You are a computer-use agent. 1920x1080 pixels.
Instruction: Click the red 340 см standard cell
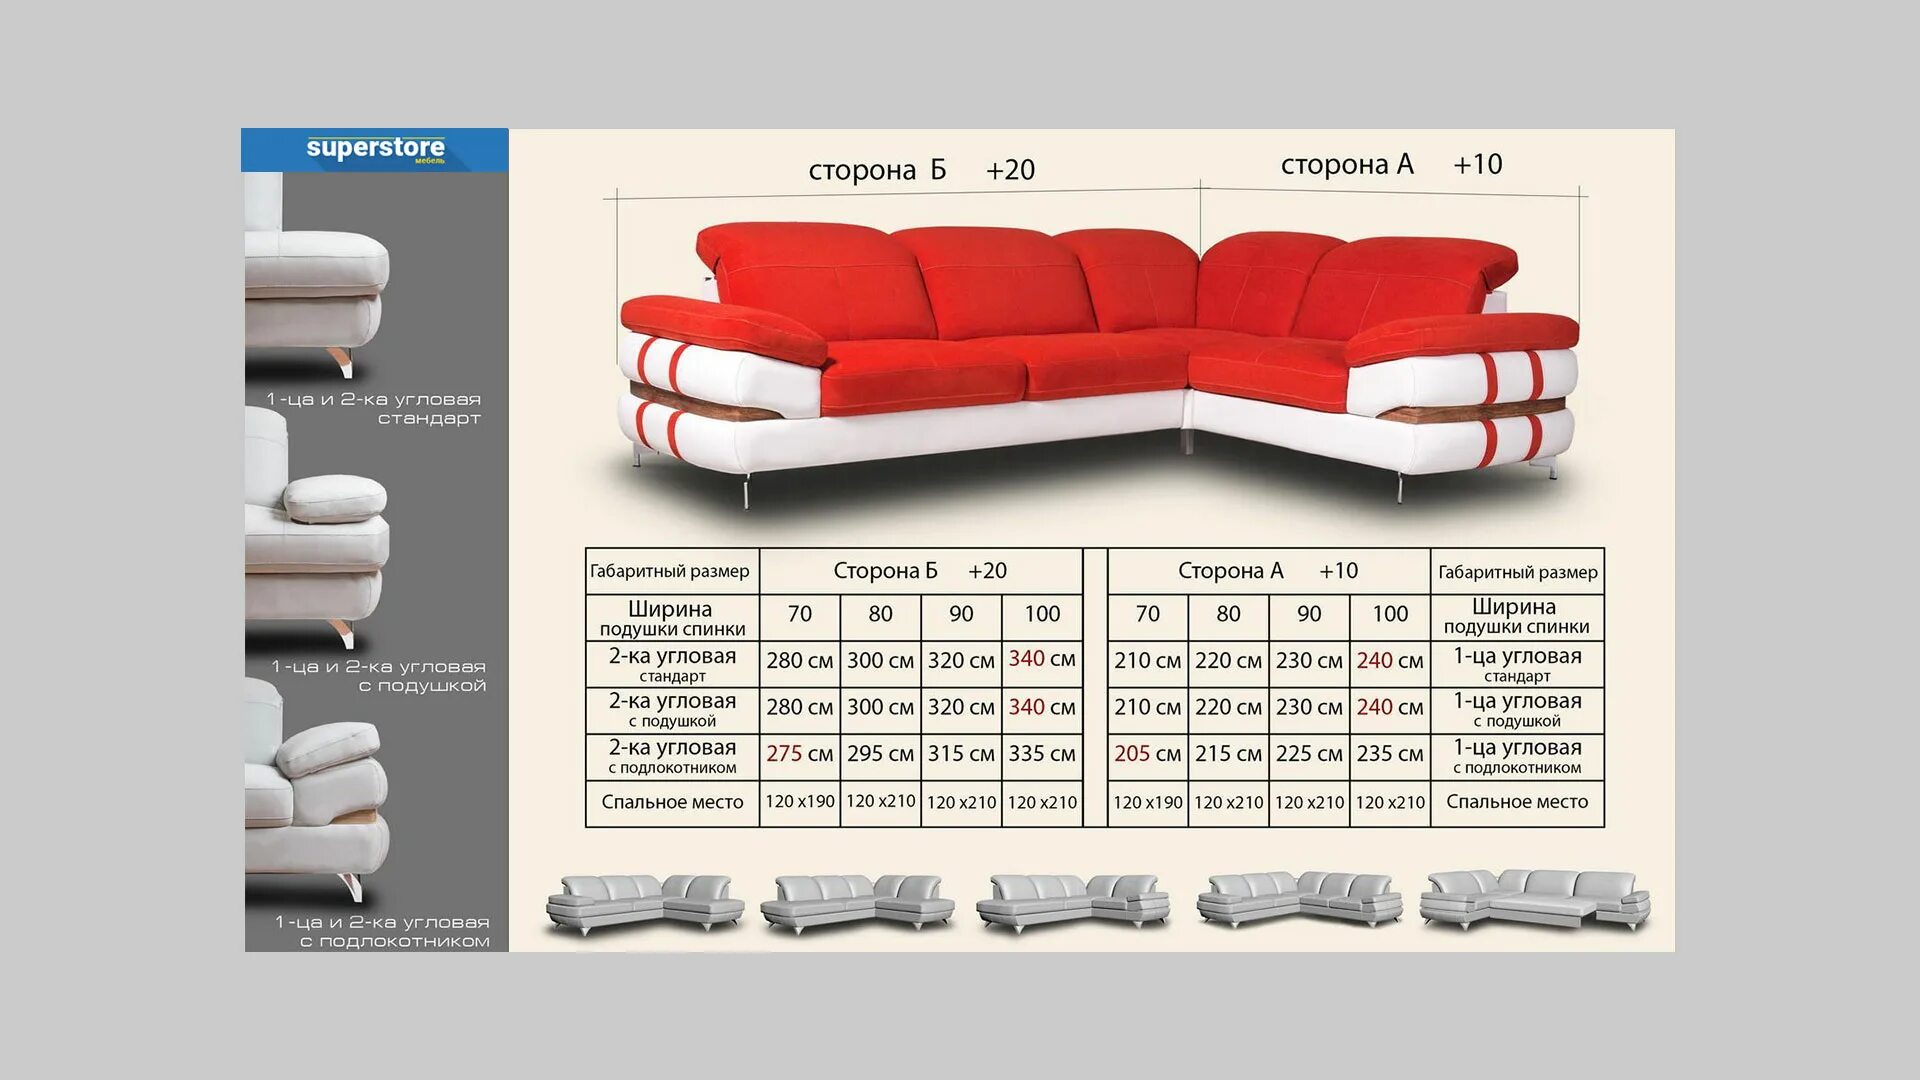pos(1041,660)
